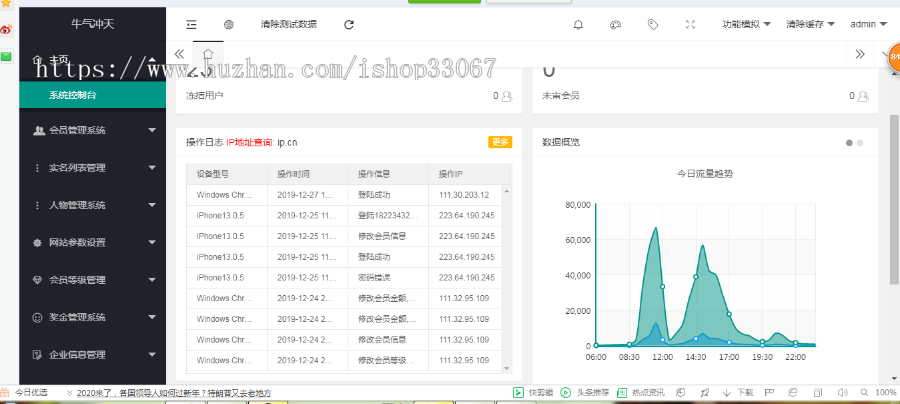
Task: Move tabs right with double-right arrow
Action: (x=860, y=54)
